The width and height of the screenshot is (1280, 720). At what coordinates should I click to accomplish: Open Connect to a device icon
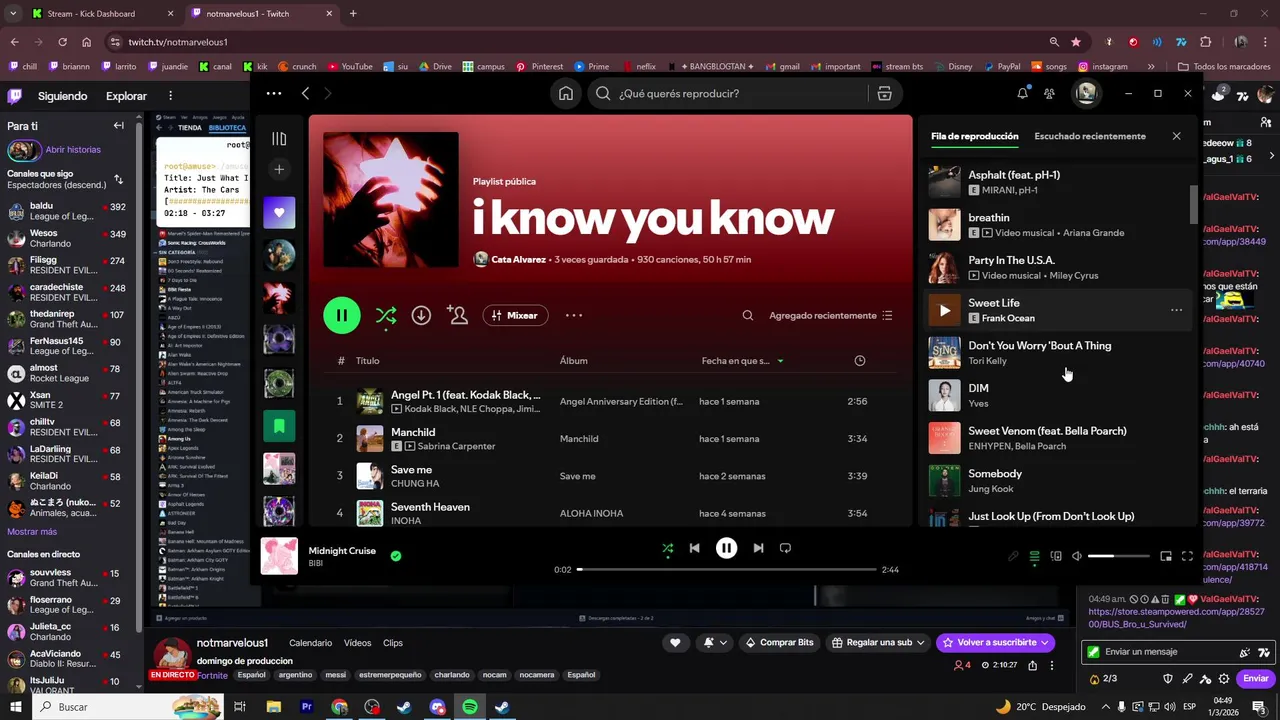(x=1056, y=556)
